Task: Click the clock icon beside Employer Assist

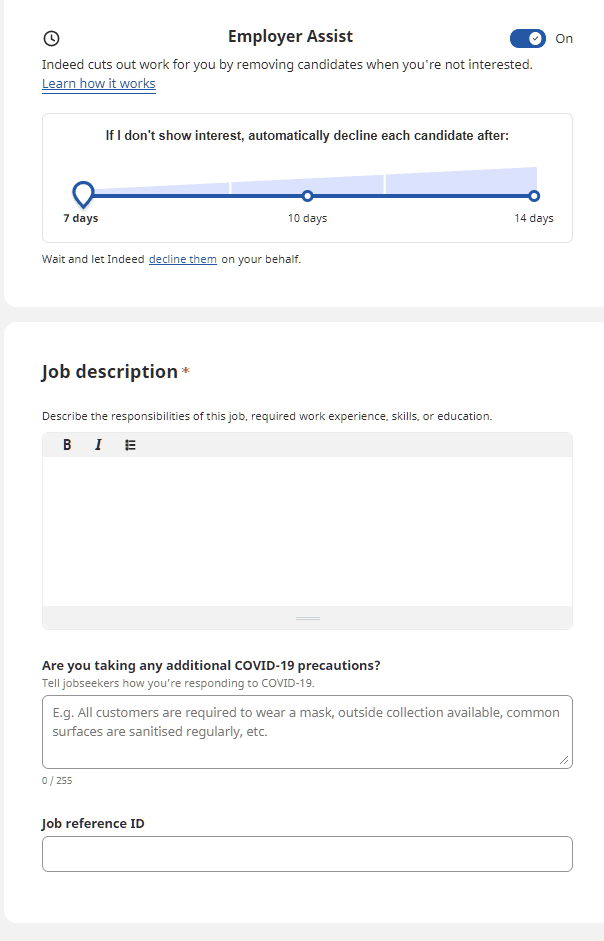Action: pos(52,39)
